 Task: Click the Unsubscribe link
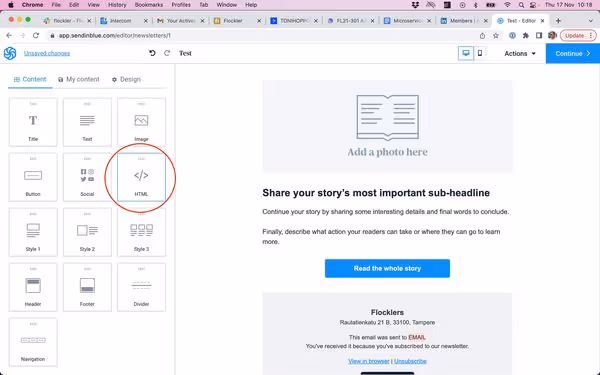point(410,361)
